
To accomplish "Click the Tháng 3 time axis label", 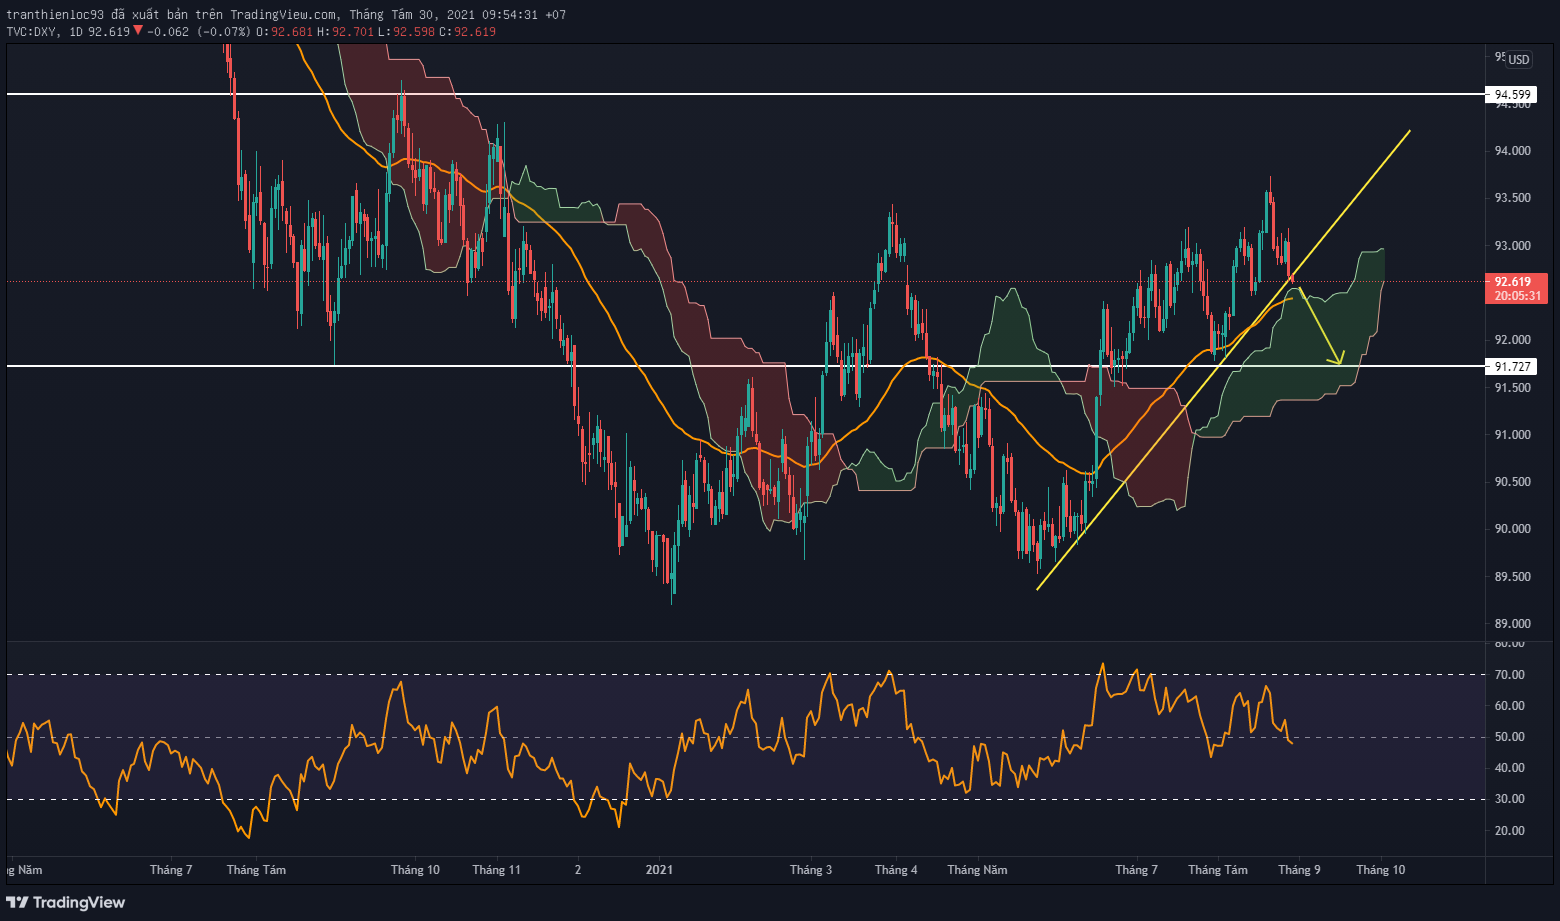I will click(811, 870).
